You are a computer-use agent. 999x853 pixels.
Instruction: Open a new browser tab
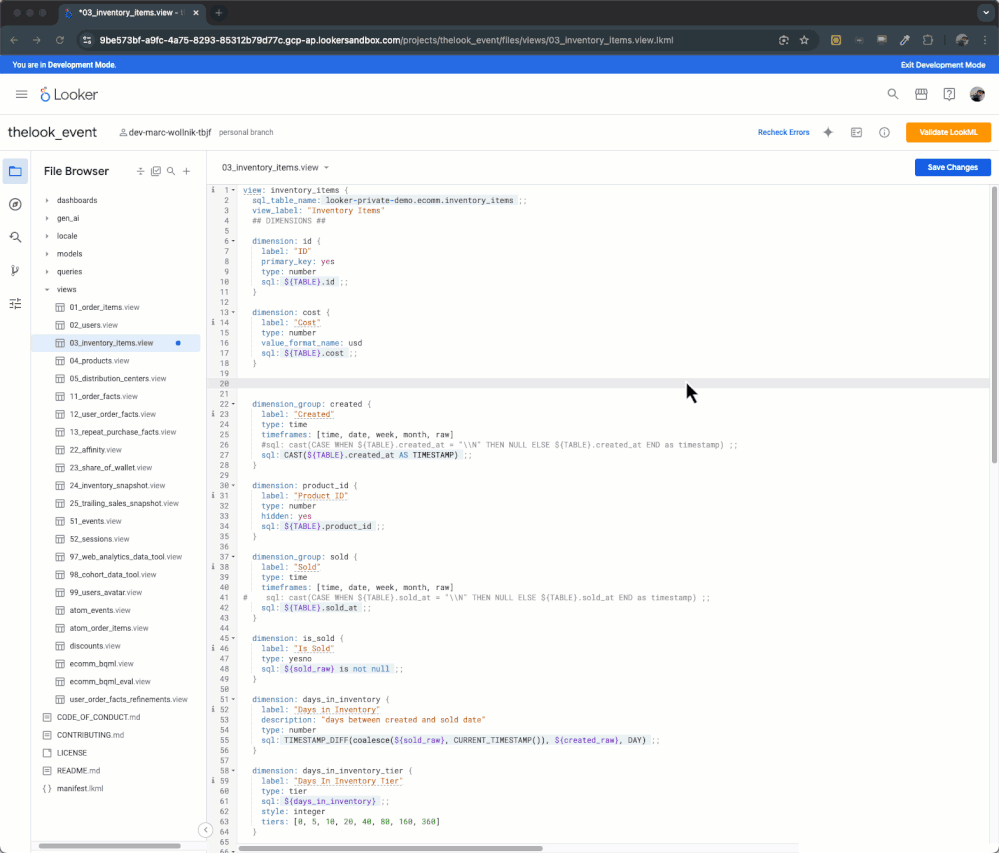219,13
